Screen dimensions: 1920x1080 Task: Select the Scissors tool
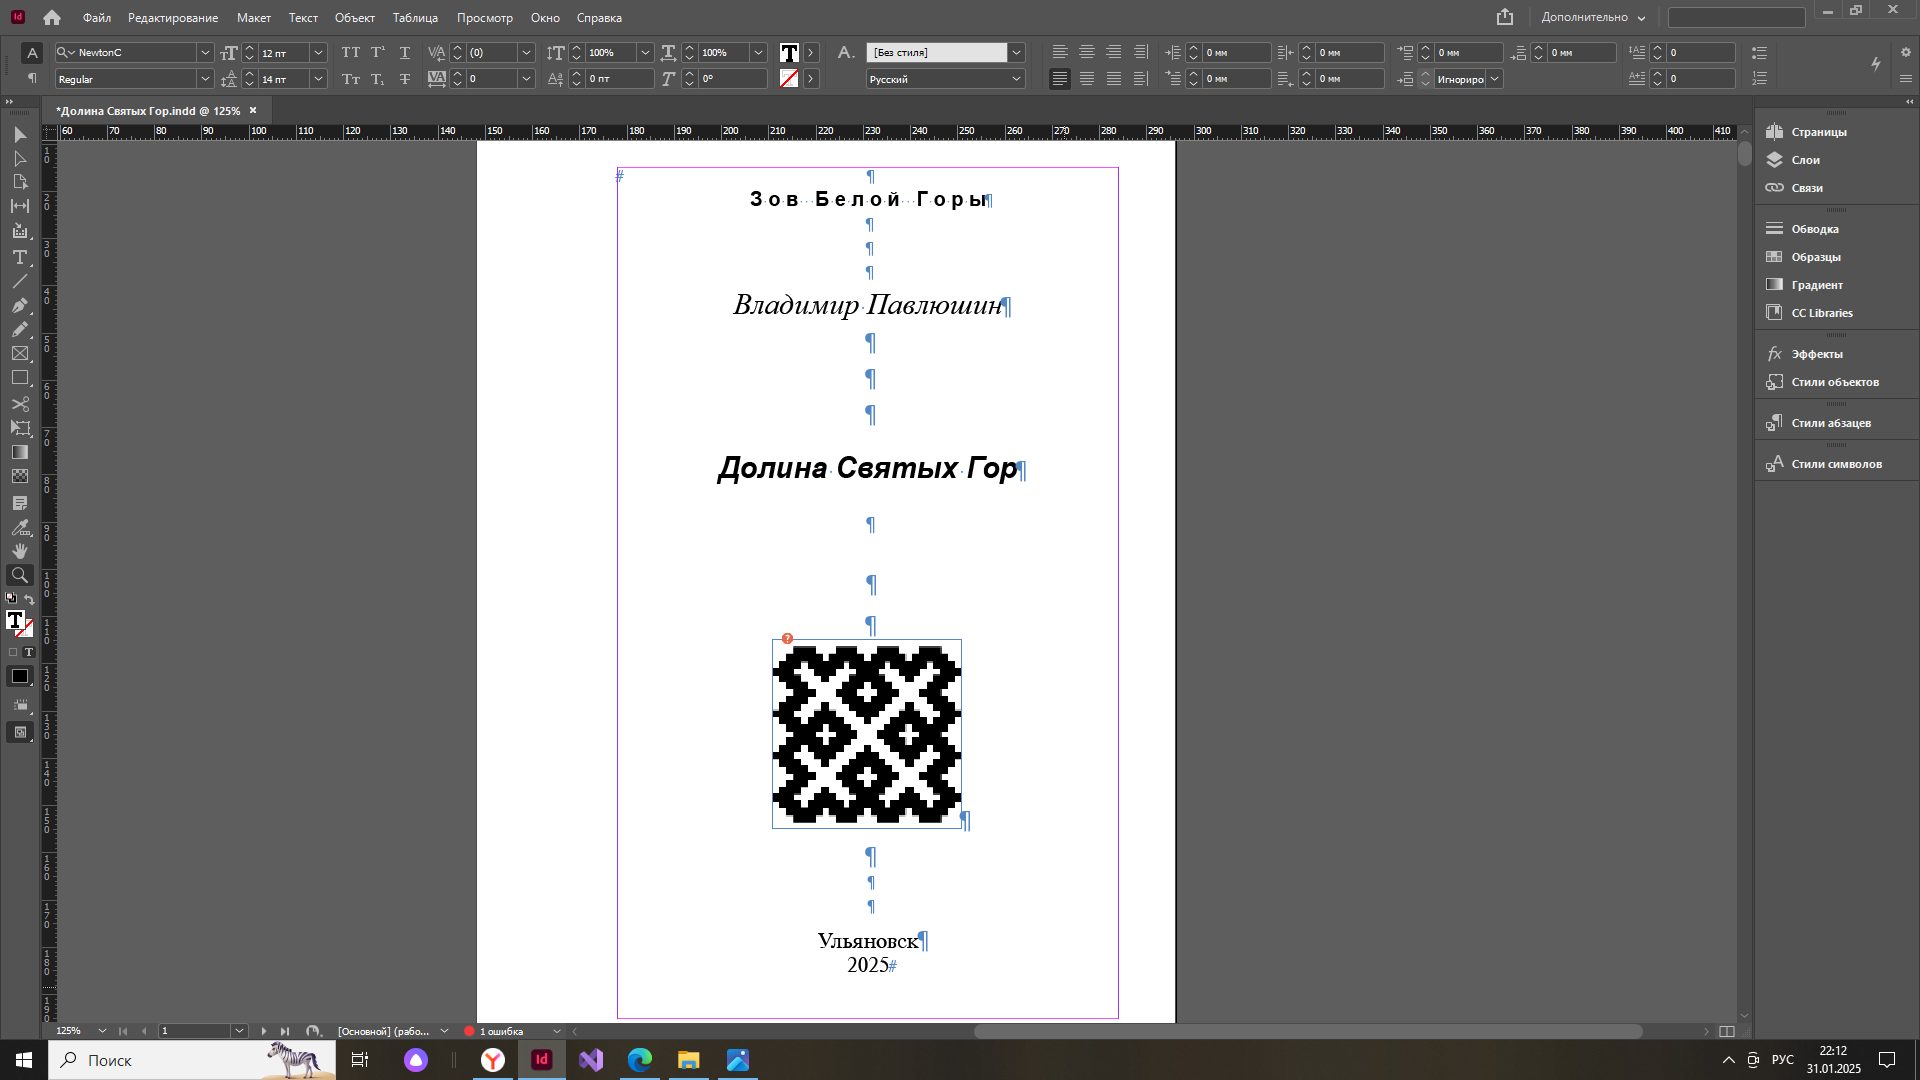tap(19, 404)
